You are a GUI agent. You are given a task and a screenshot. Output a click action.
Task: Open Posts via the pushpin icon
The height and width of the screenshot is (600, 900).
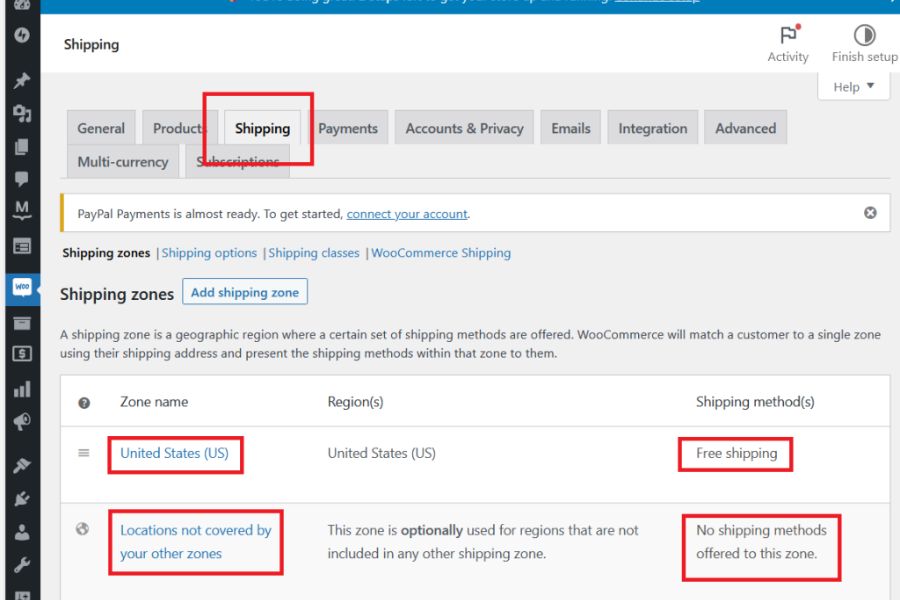point(22,82)
